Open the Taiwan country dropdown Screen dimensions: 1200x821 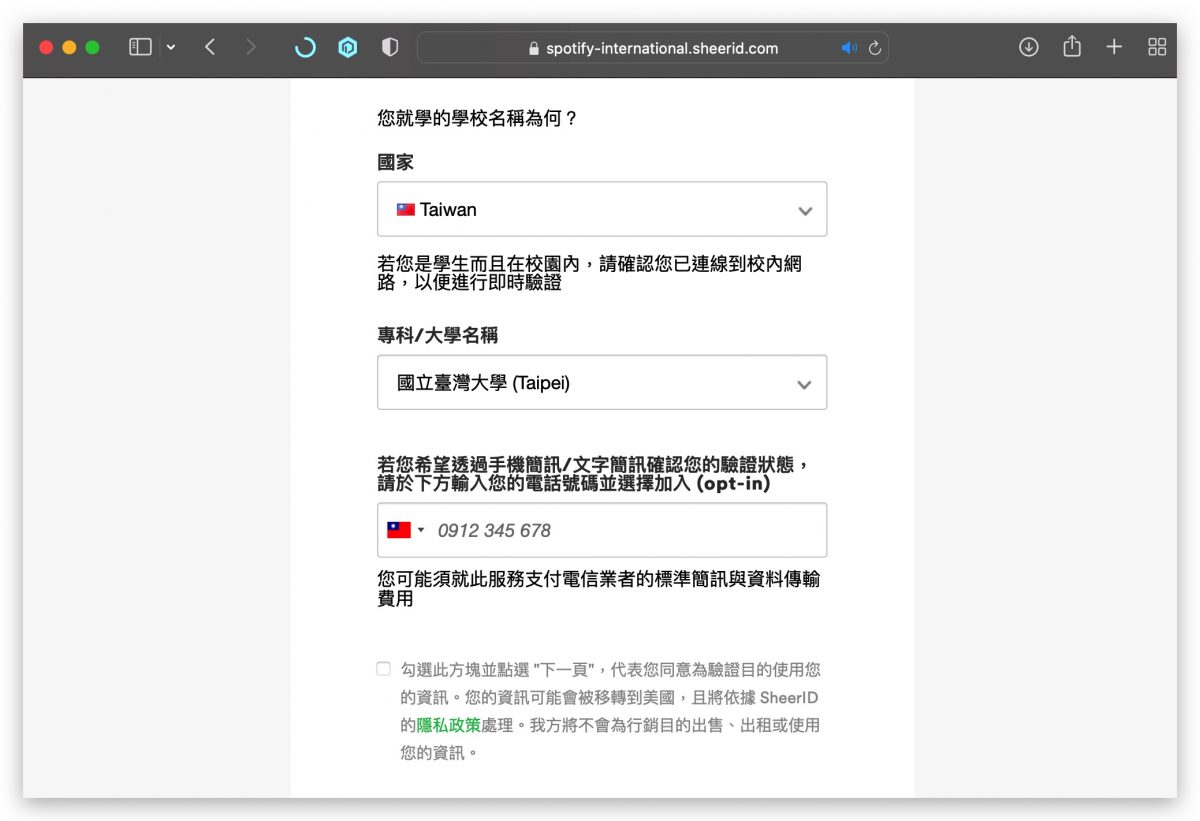[x=602, y=209]
